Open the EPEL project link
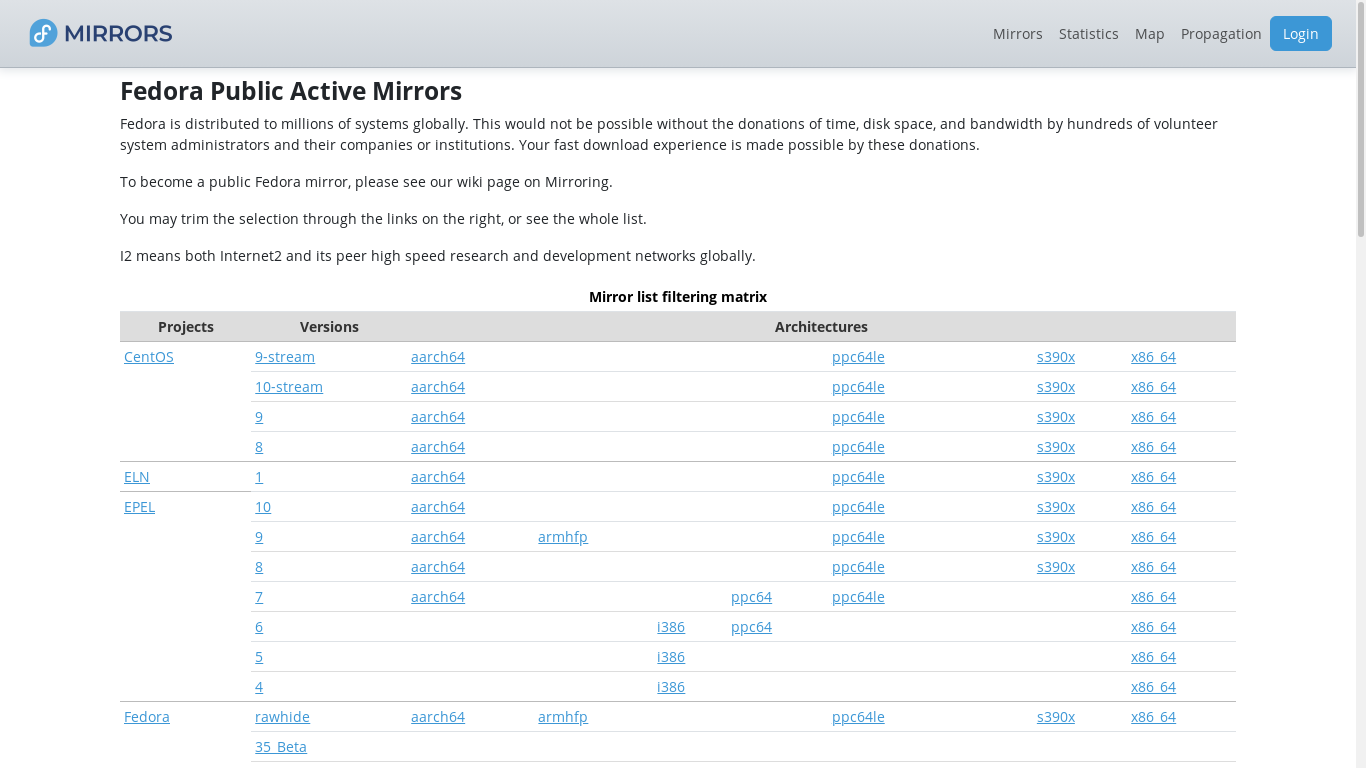This screenshot has width=1366, height=768. 139,507
